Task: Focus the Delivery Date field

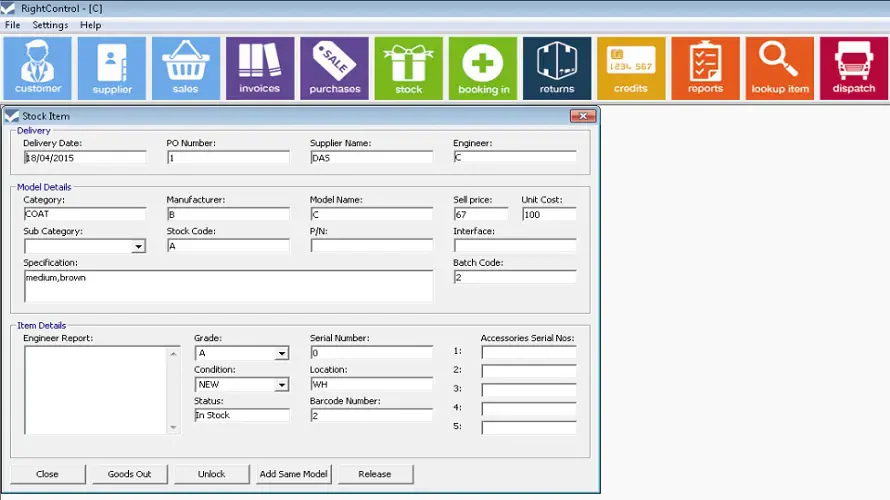Action: (x=85, y=158)
